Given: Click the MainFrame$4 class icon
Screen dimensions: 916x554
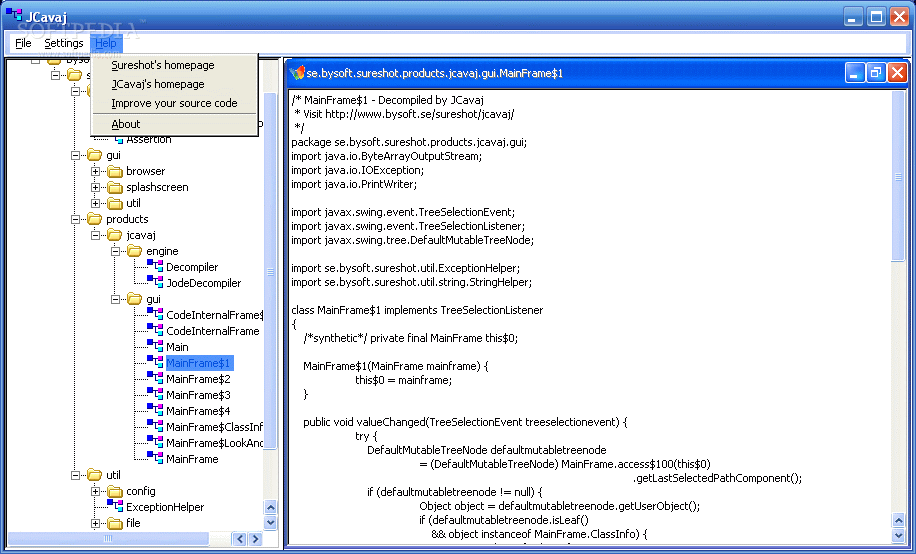Looking at the screenshot, I should pyautogui.click(x=155, y=410).
